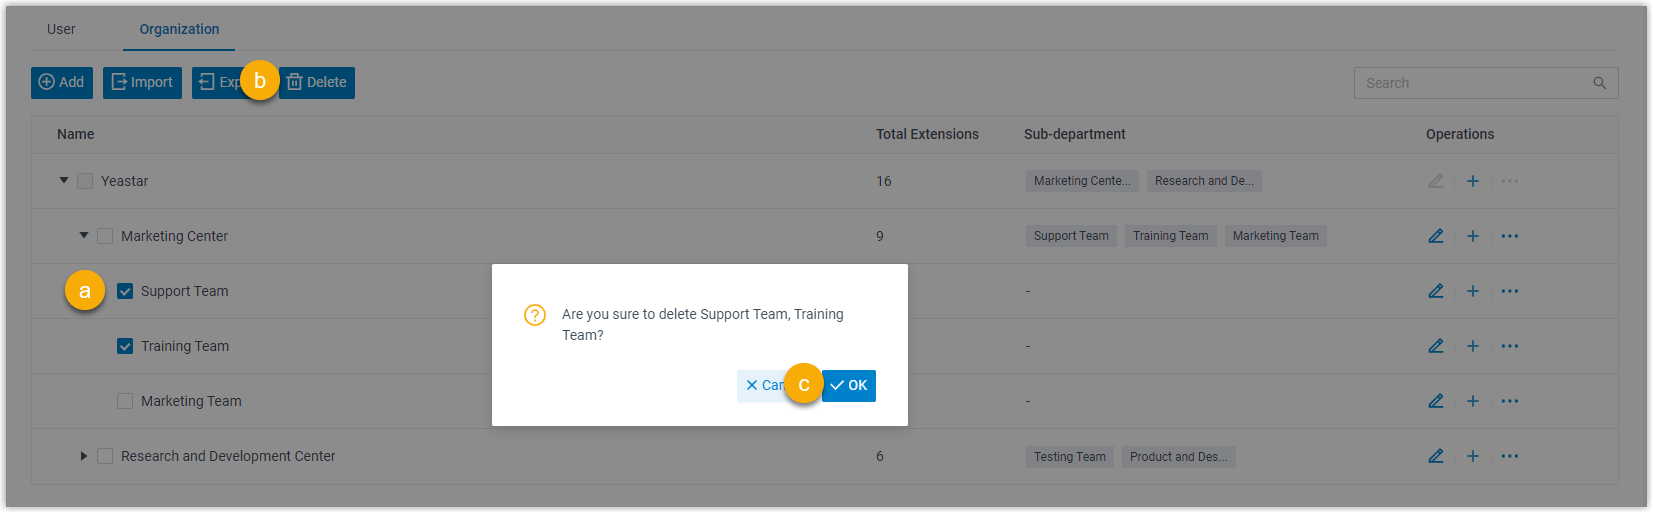Switch to the User tab
The height and width of the screenshot is (513, 1653).
pos(61,29)
